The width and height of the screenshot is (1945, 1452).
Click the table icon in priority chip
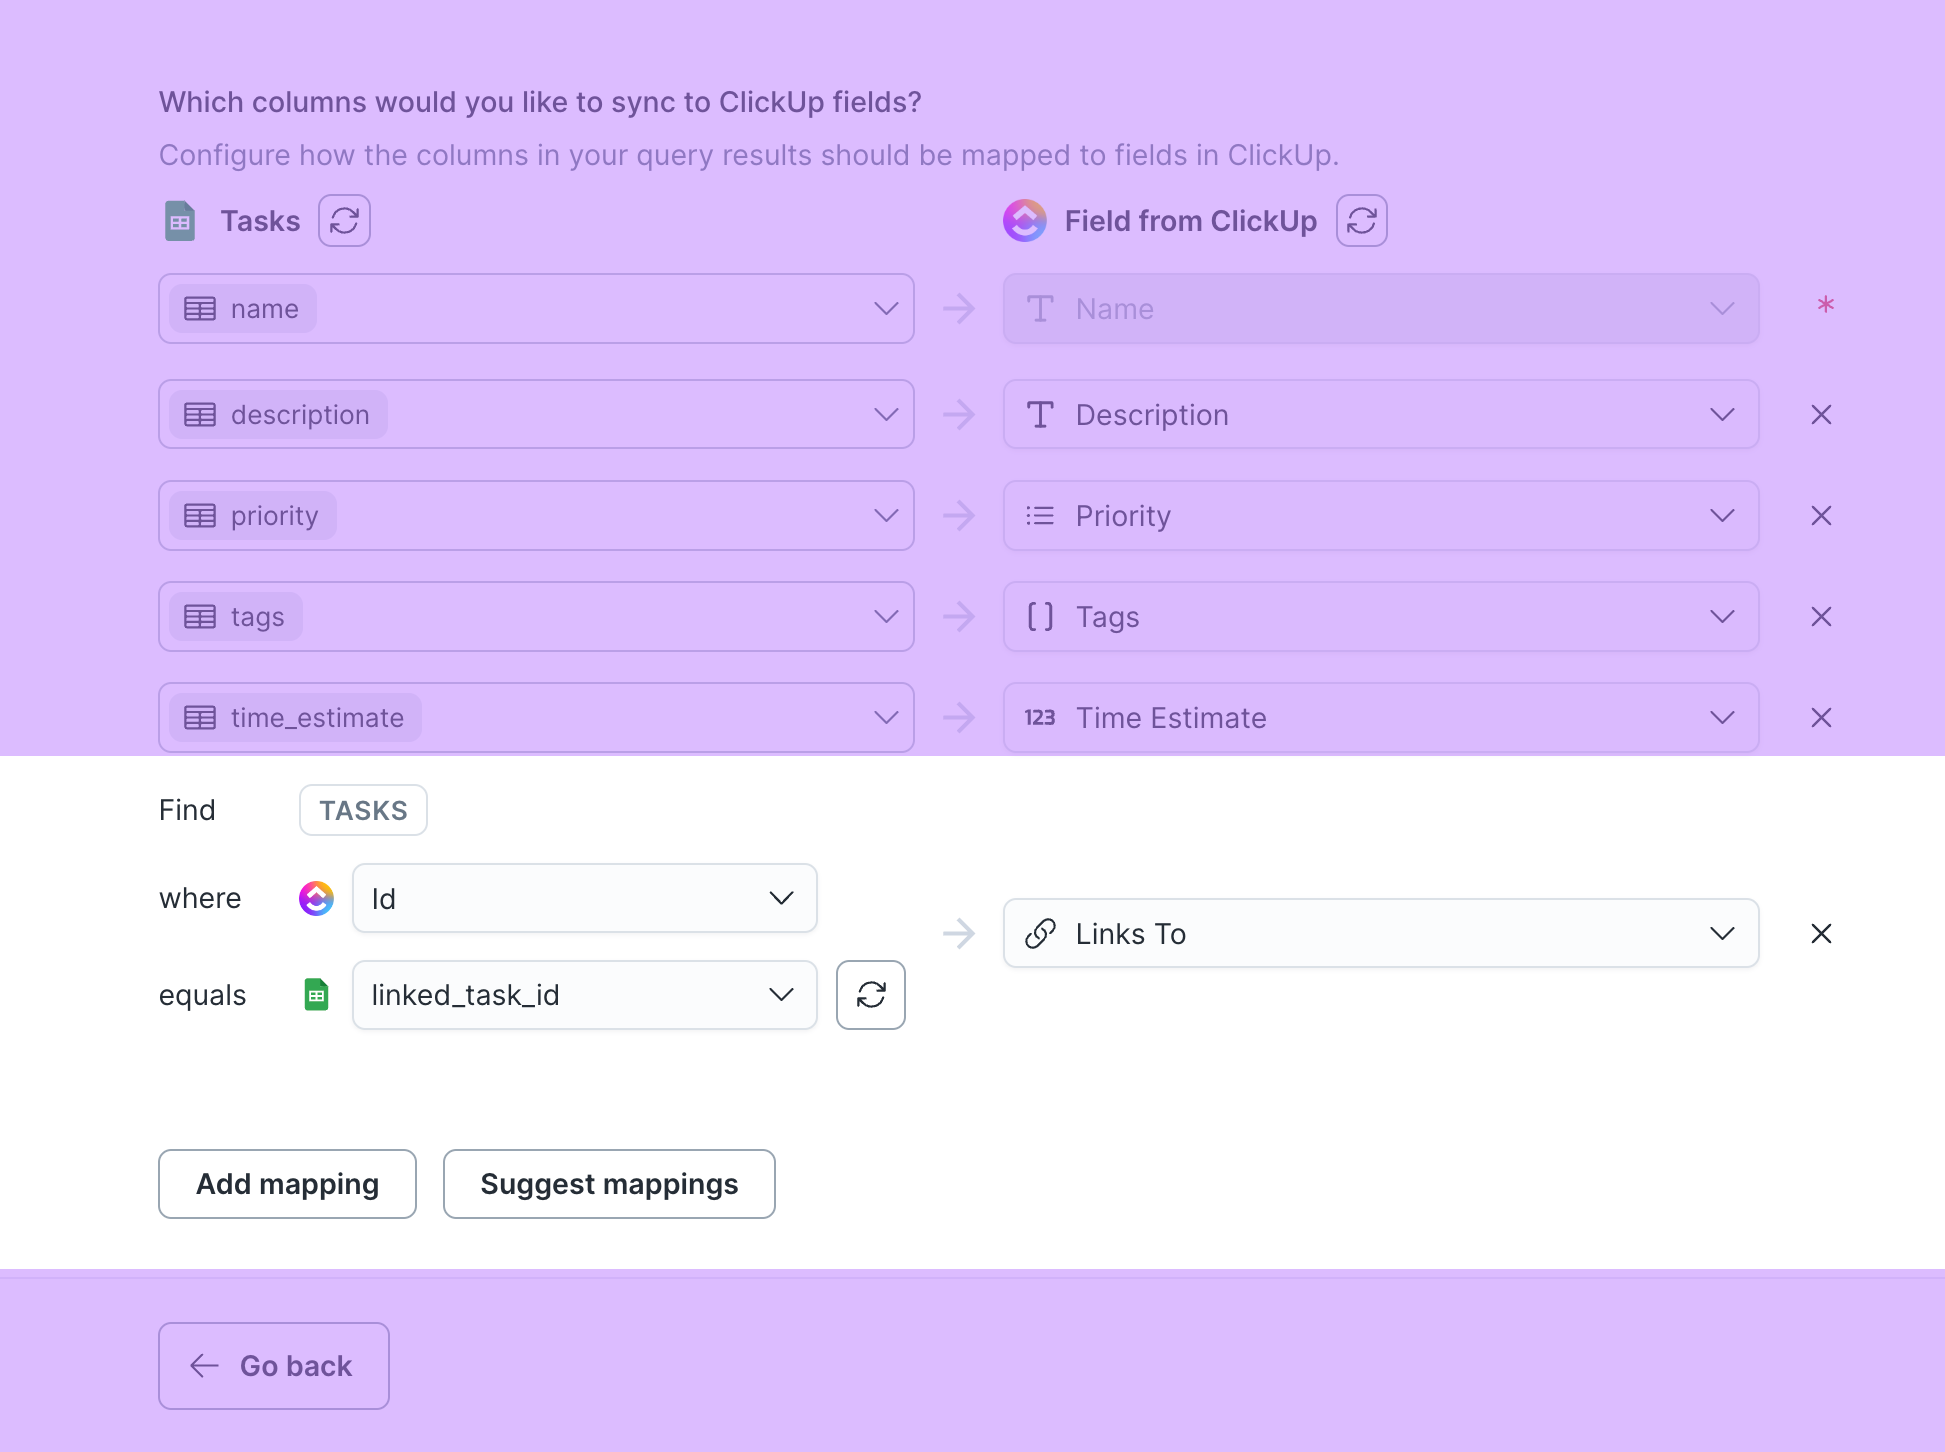200,516
